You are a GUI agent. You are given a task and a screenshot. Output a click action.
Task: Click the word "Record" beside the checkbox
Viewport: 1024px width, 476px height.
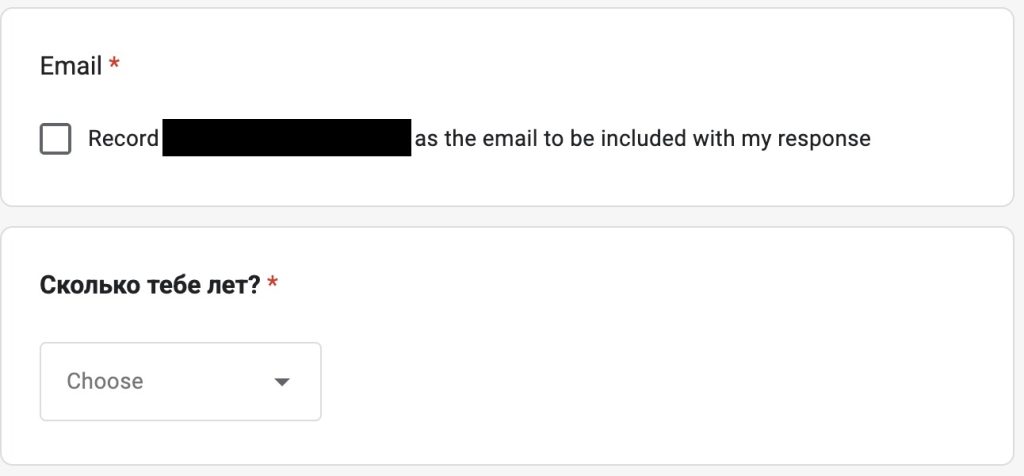point(123,139)
